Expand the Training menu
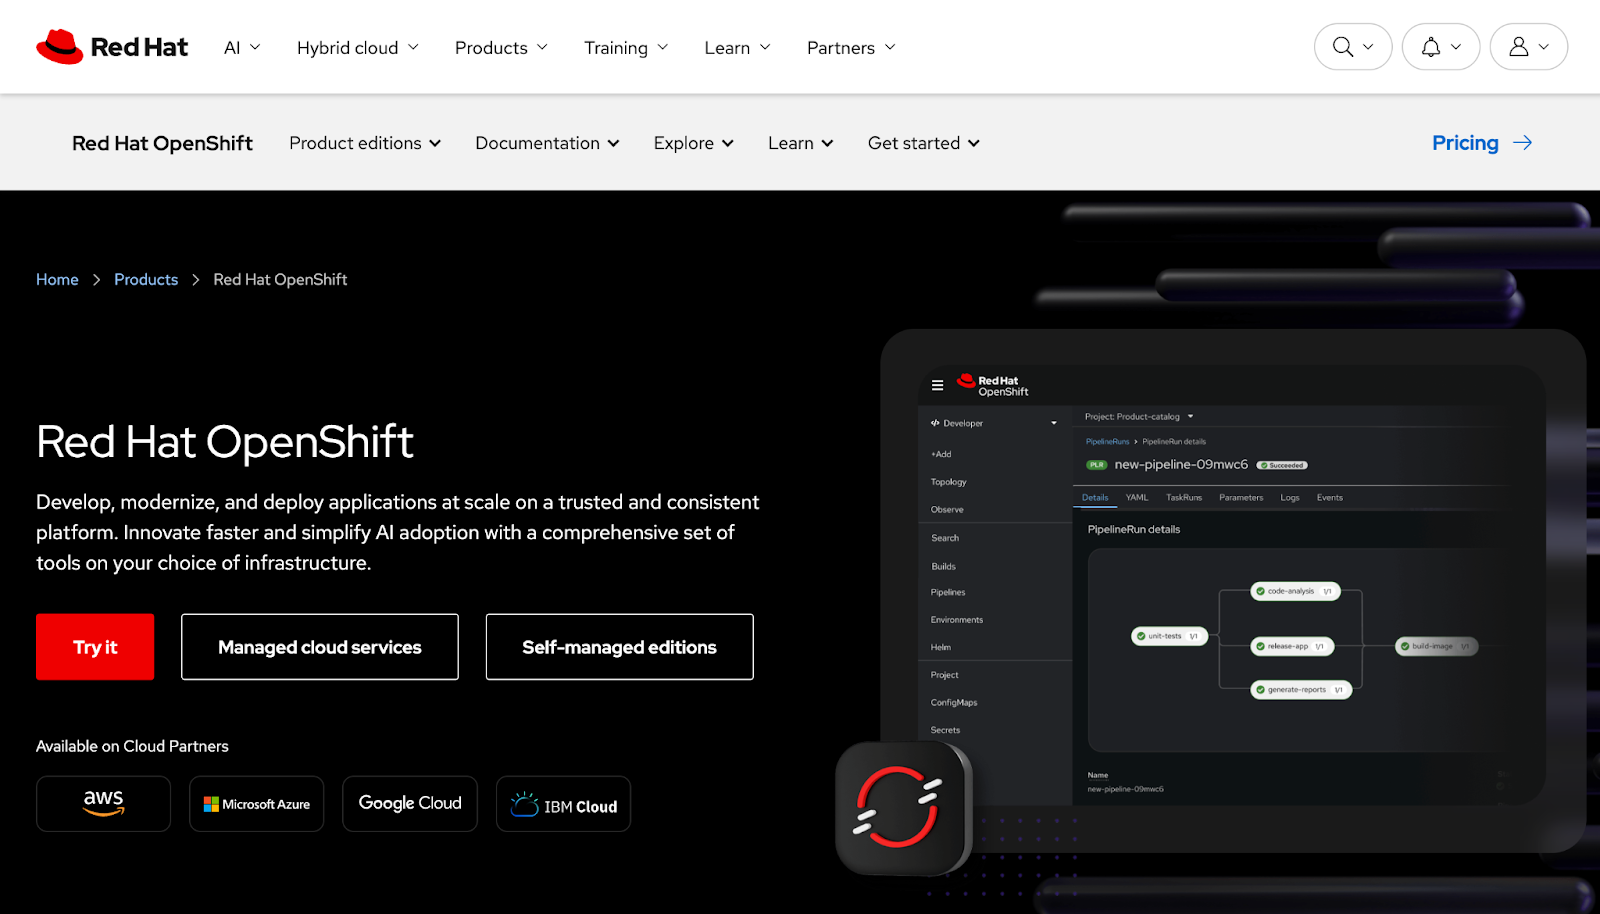Image resolution: width=1600 pixels, height=914 pixels. click(626, 47)
